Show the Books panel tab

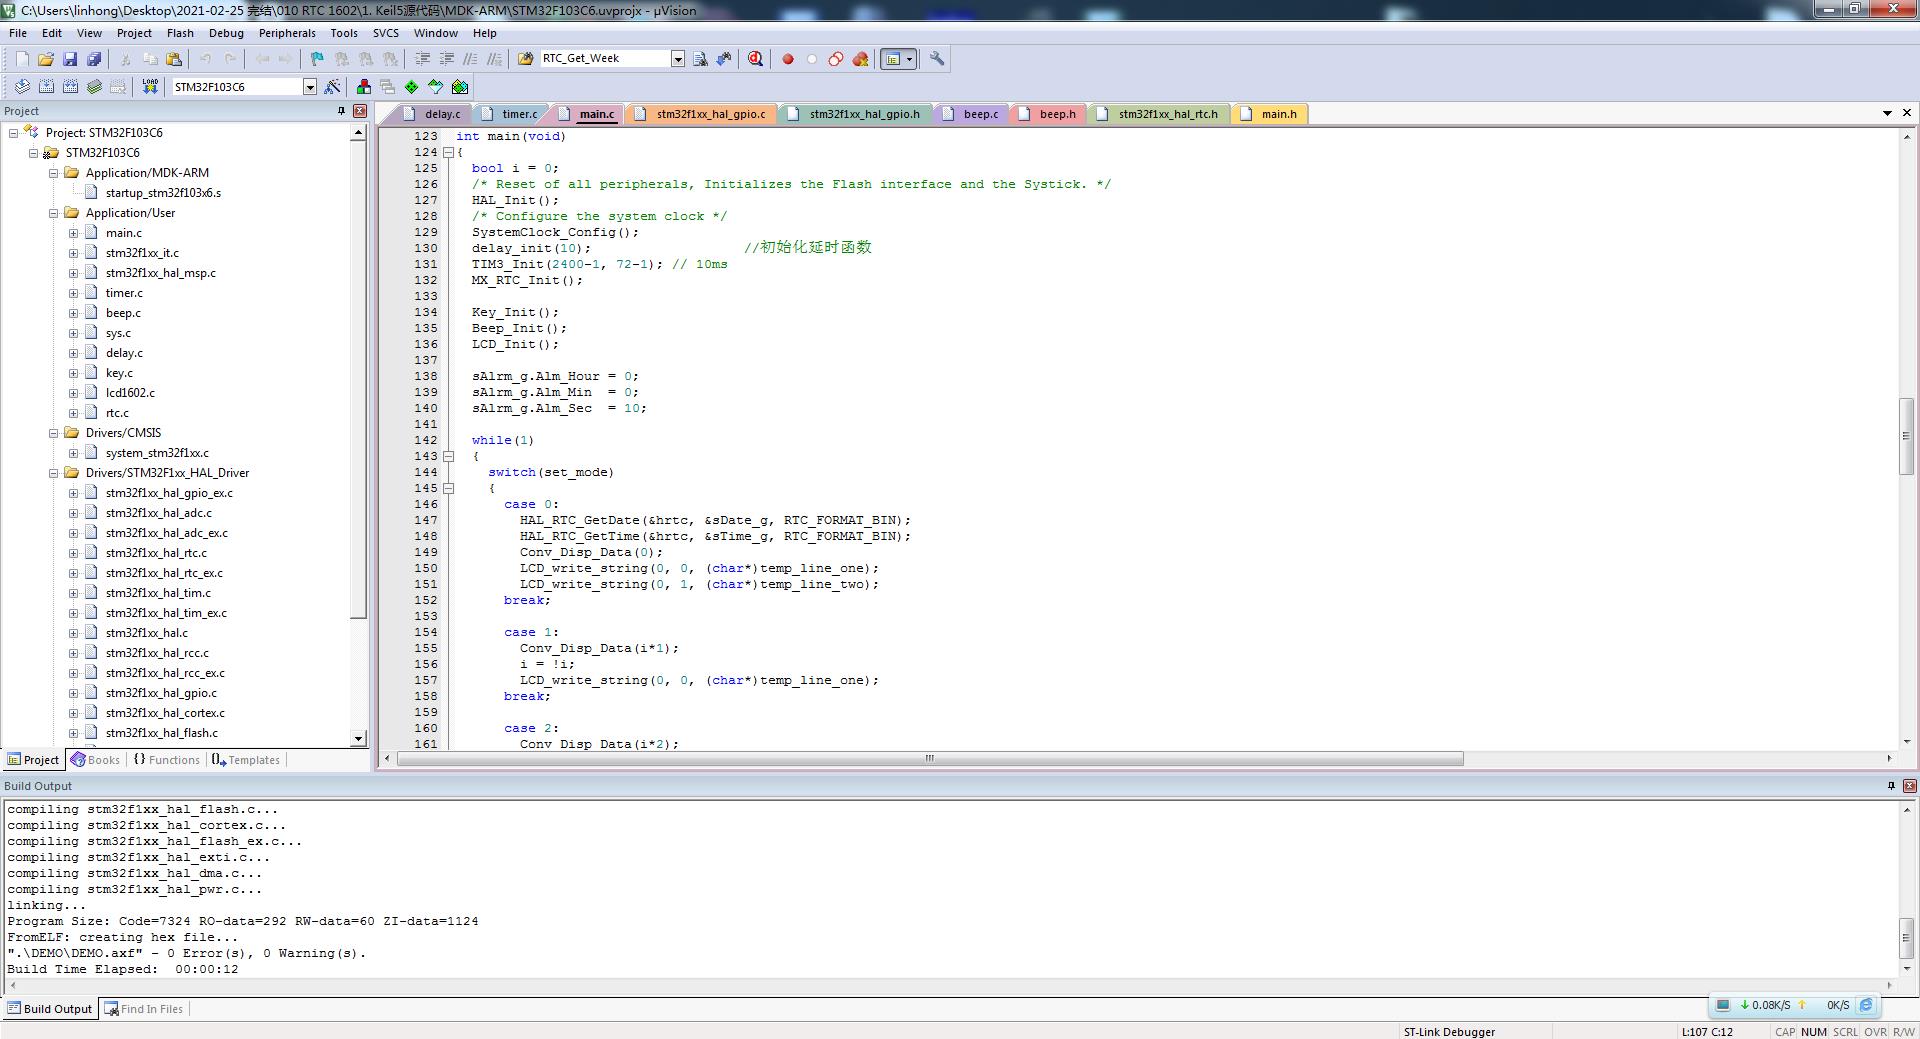pyautogui.click(x=95, y=760)
